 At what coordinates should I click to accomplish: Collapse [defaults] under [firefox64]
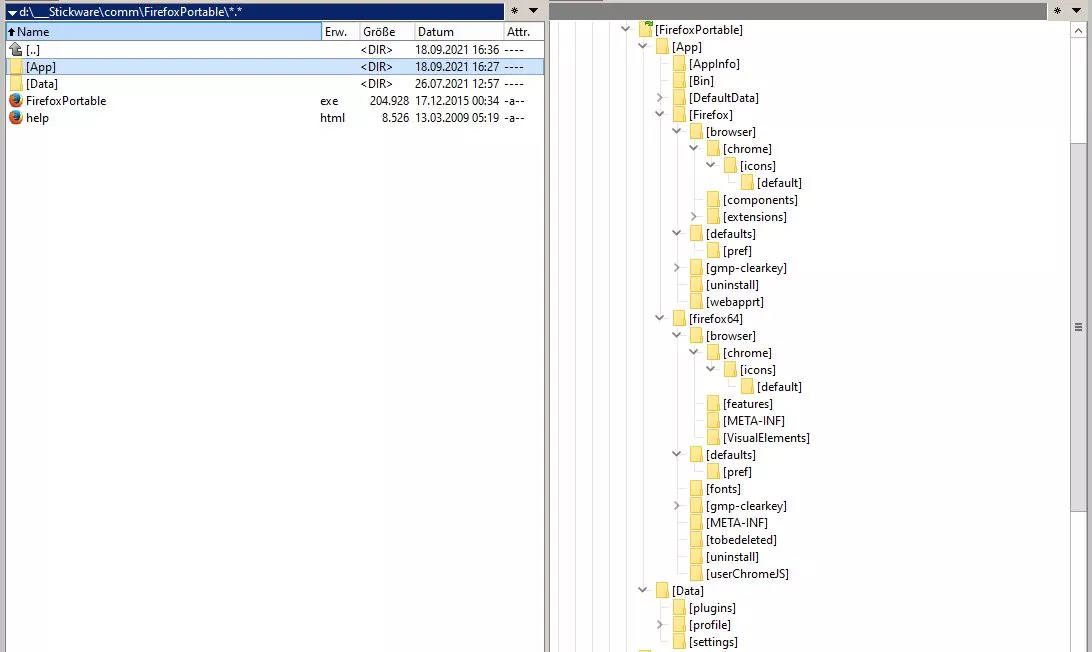(x=676, y=454)
